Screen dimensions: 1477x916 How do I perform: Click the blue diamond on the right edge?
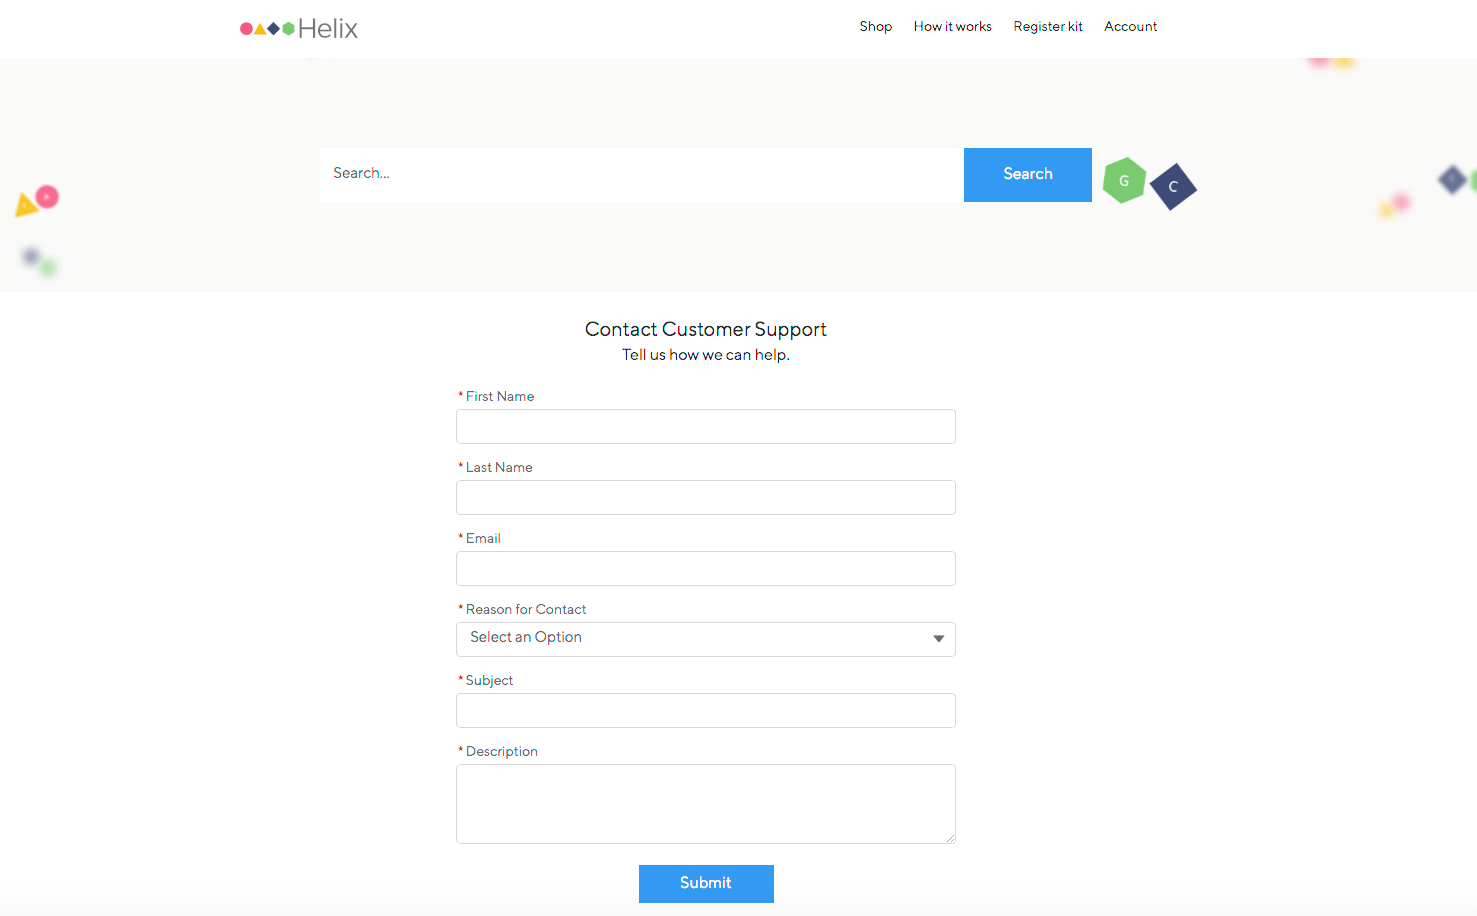tap(1452, 180)
